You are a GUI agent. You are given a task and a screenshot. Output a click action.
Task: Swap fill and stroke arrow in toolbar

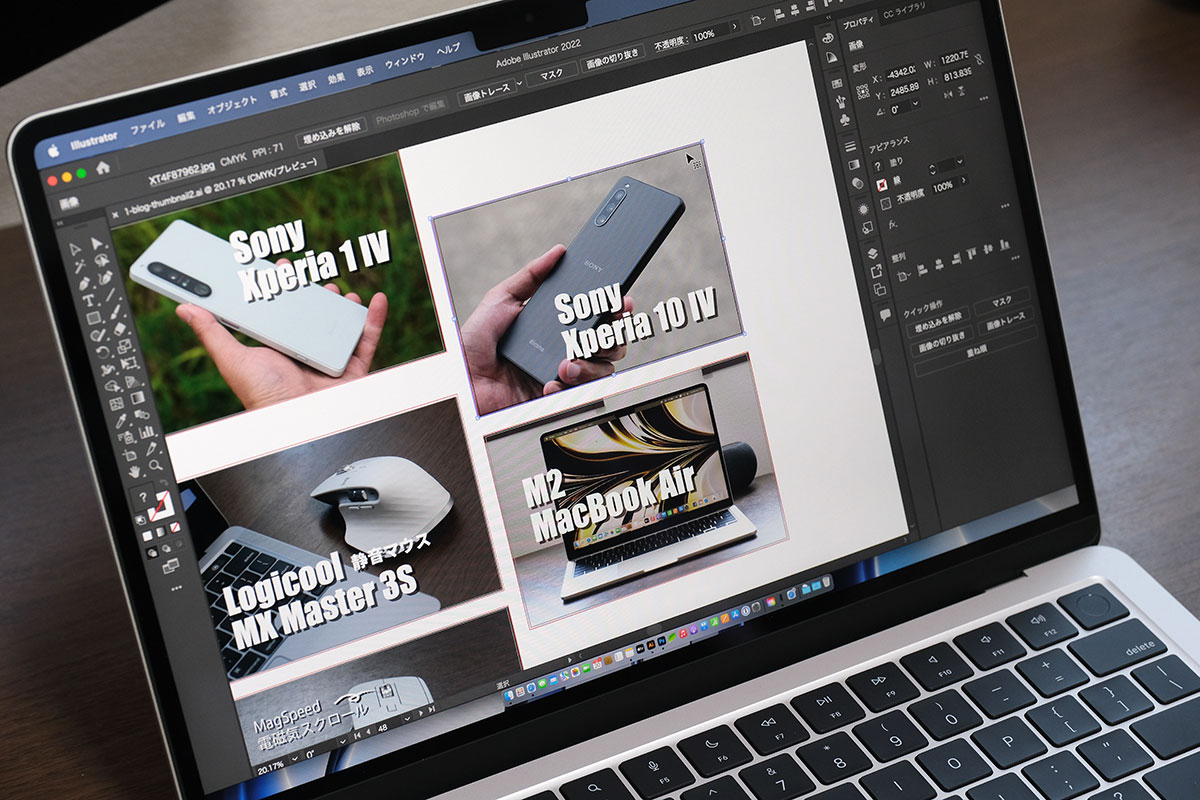pyautogui.click(x=163, y=483)
